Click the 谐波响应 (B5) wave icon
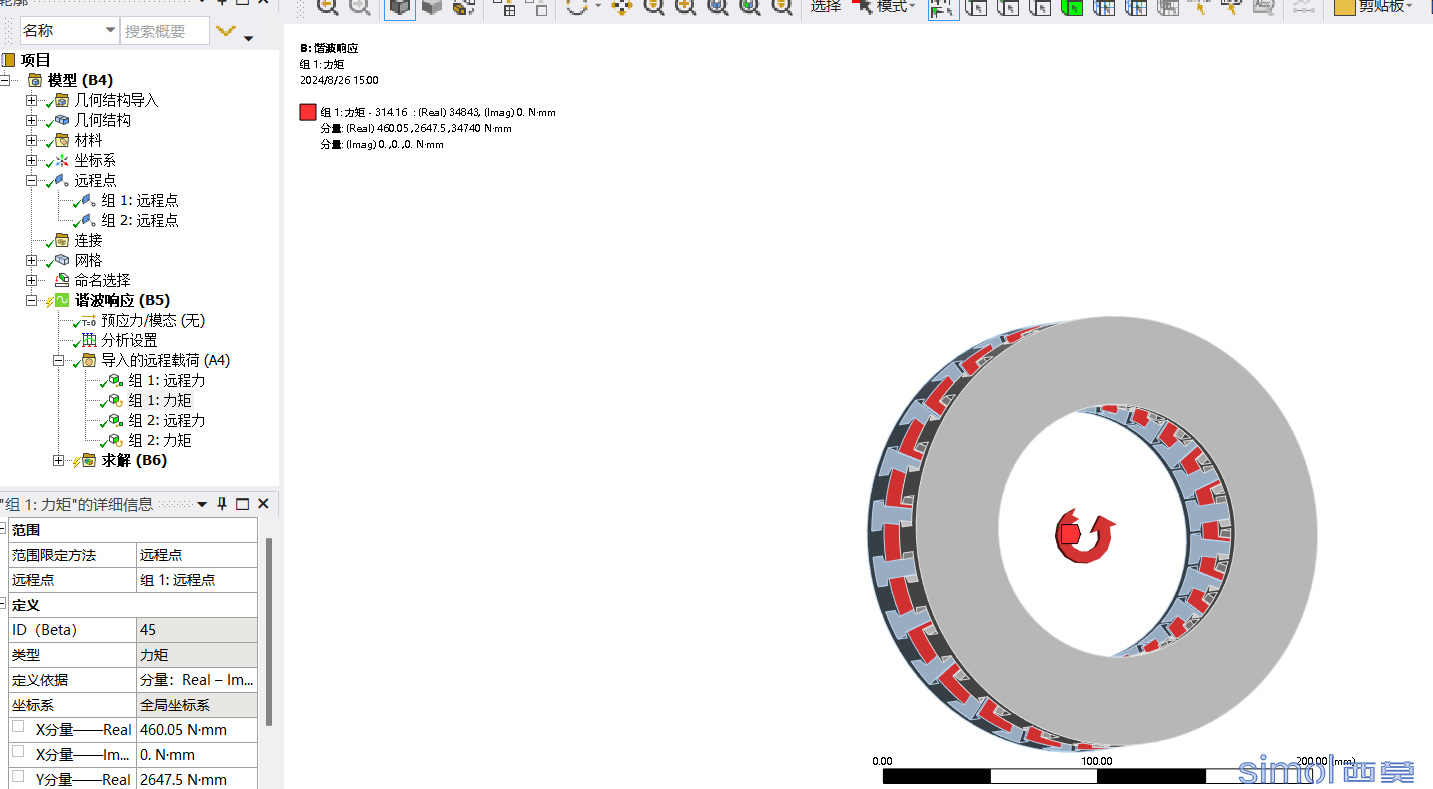The width and height of the screenshot is (1433, 789). (62, 300)
